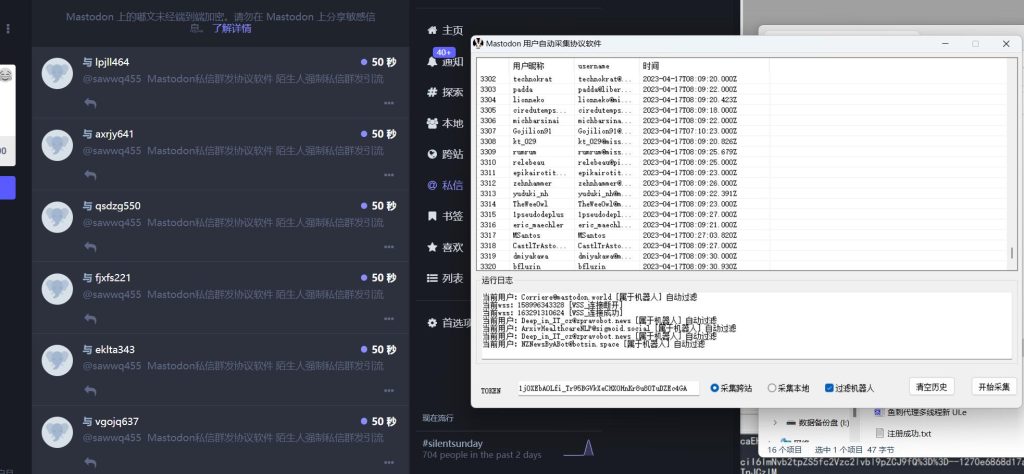
Task: Click reply arrow under lpjll464 message
Action: pos(90,104)
